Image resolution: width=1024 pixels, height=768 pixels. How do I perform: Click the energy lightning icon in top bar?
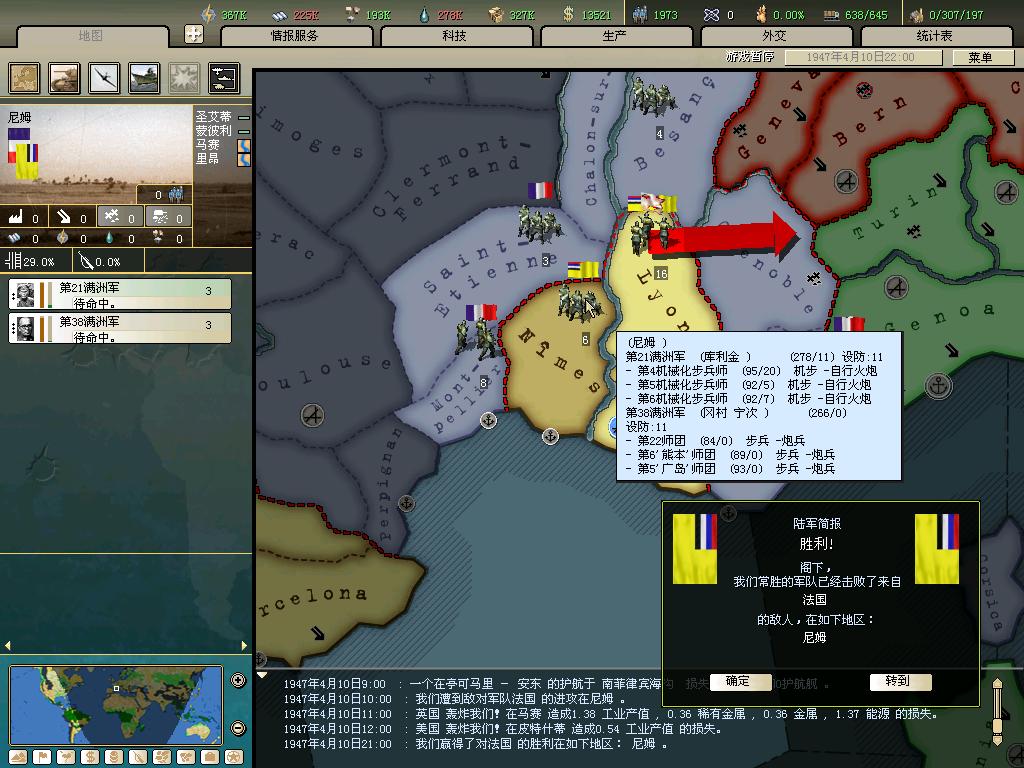point(208,14)
